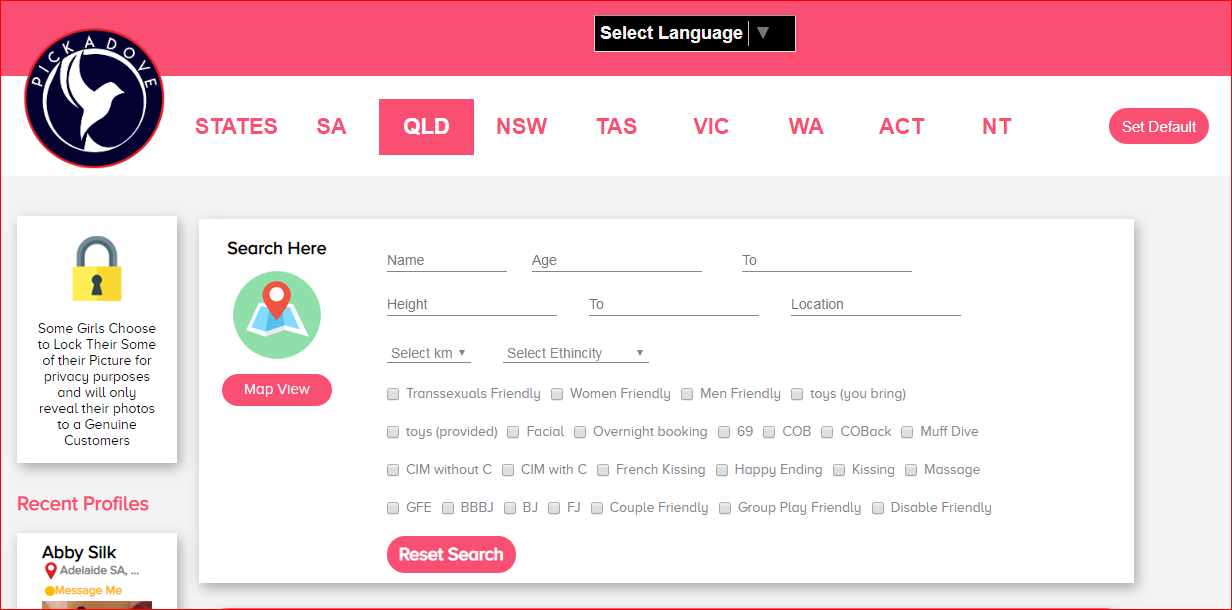Screen dimensions: 1232x610
Task: Click the Map View button
Action: pyautogui.click(x=277, y=389)
